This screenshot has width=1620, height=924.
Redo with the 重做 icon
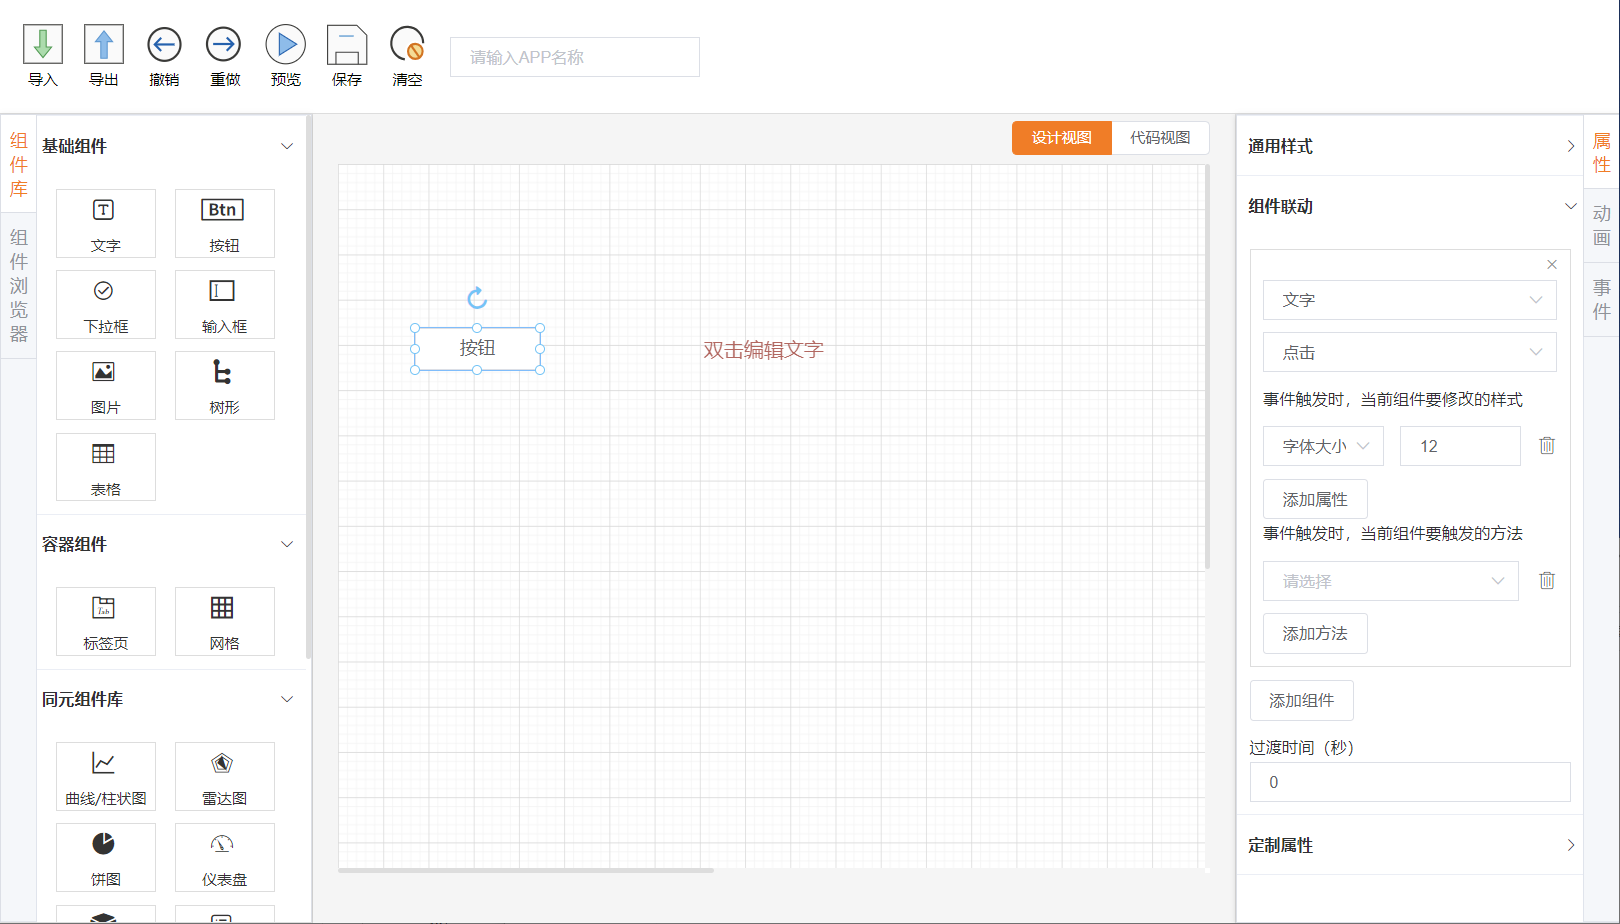(224, 45)
